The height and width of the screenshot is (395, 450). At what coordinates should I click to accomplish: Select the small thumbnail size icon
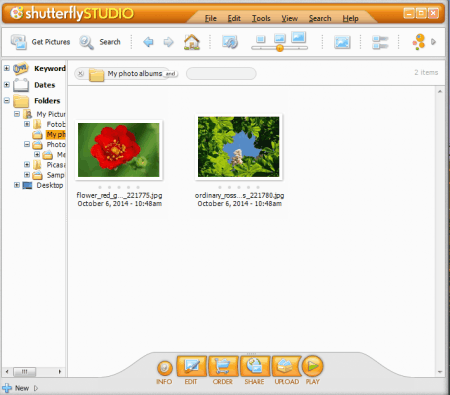tap(261, 39)
